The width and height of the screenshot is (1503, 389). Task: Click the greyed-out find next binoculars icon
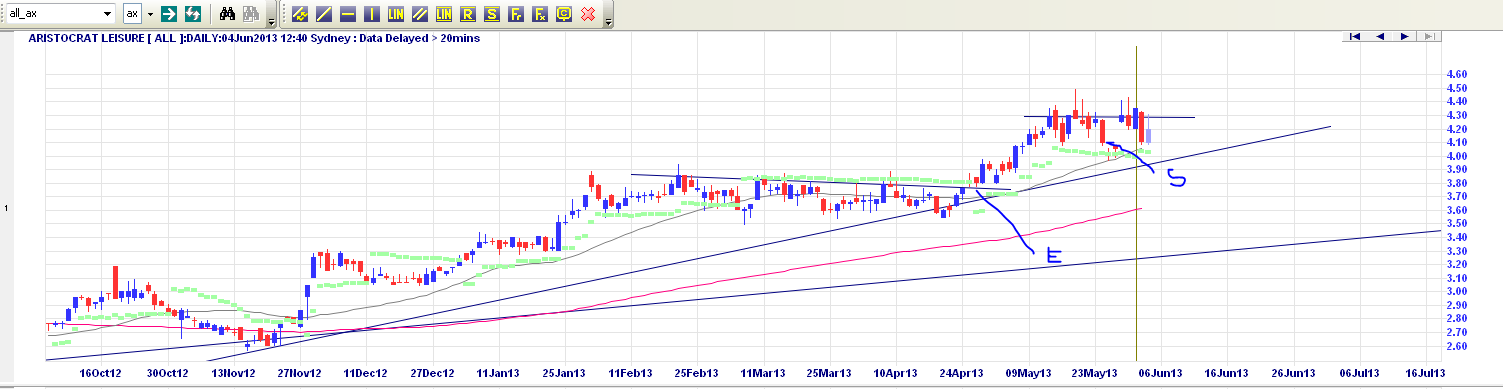(x=251, y=14)
